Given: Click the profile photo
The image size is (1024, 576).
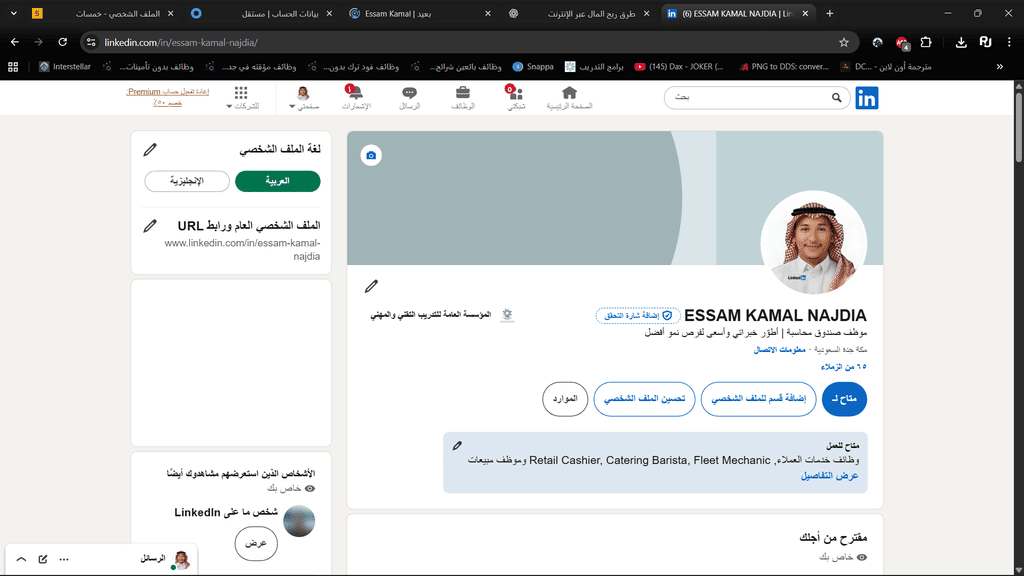Looking at the screenshot, I should 814,242.
